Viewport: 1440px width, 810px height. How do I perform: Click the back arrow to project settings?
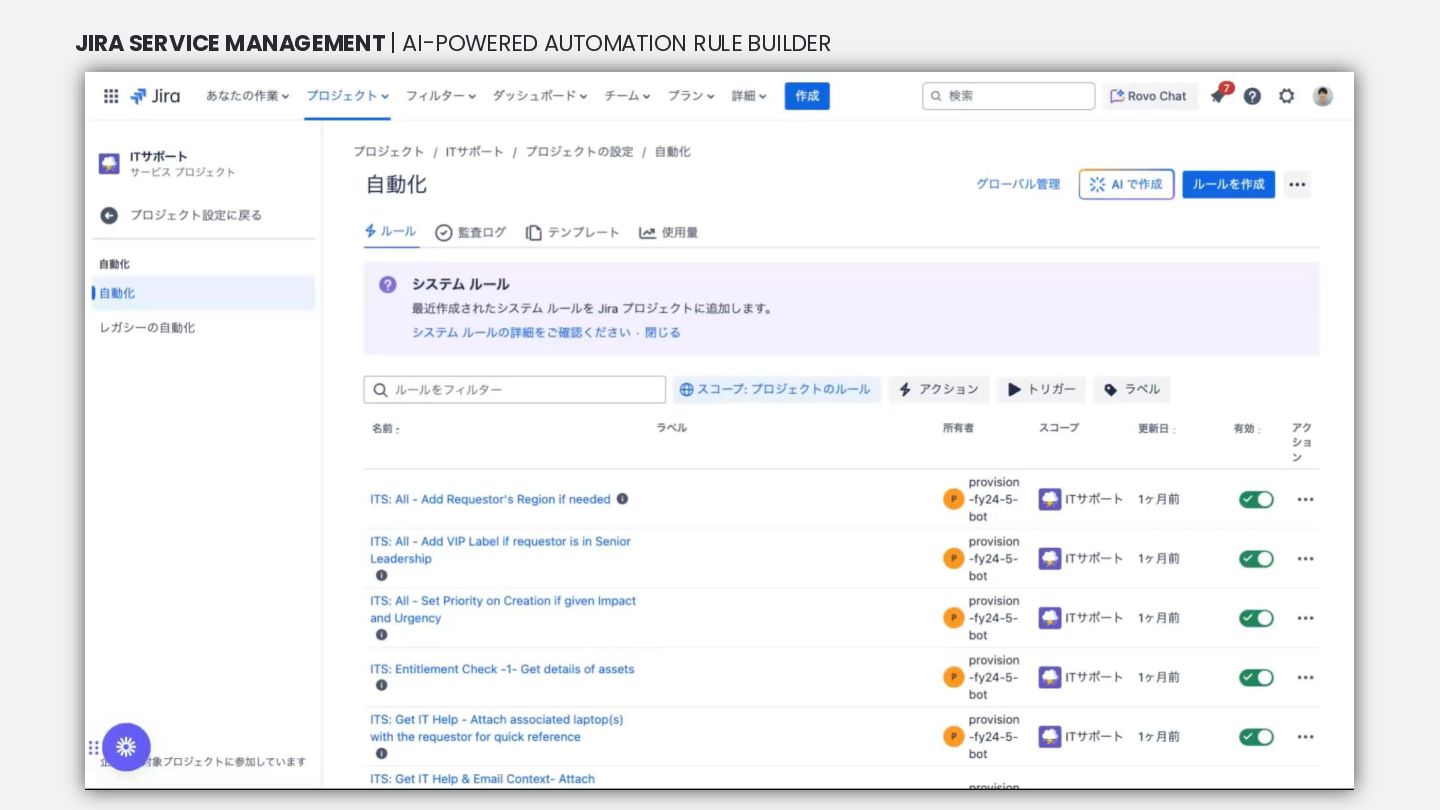click(109, 215)
